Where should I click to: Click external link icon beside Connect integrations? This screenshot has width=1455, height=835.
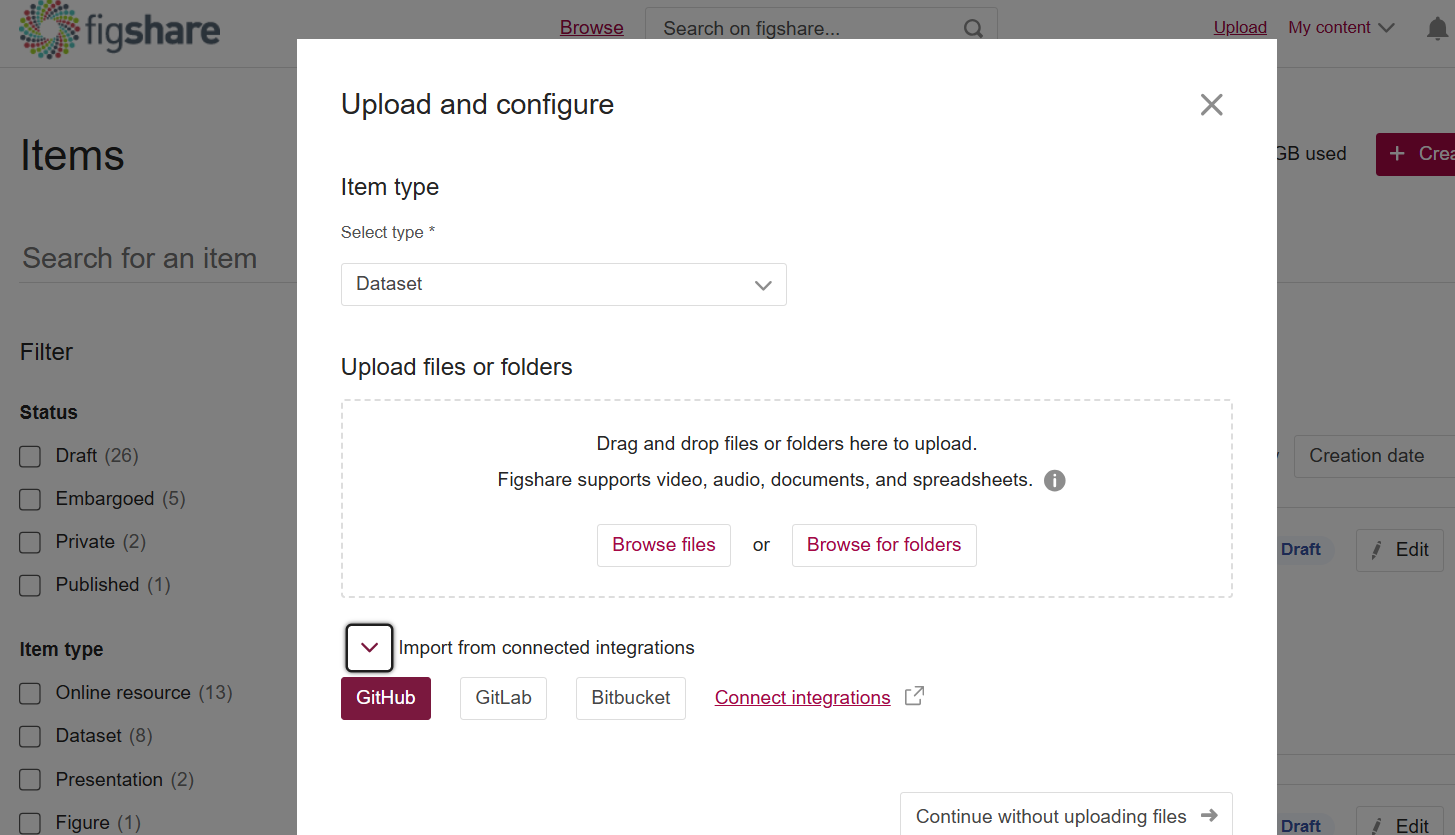point(914,697)
